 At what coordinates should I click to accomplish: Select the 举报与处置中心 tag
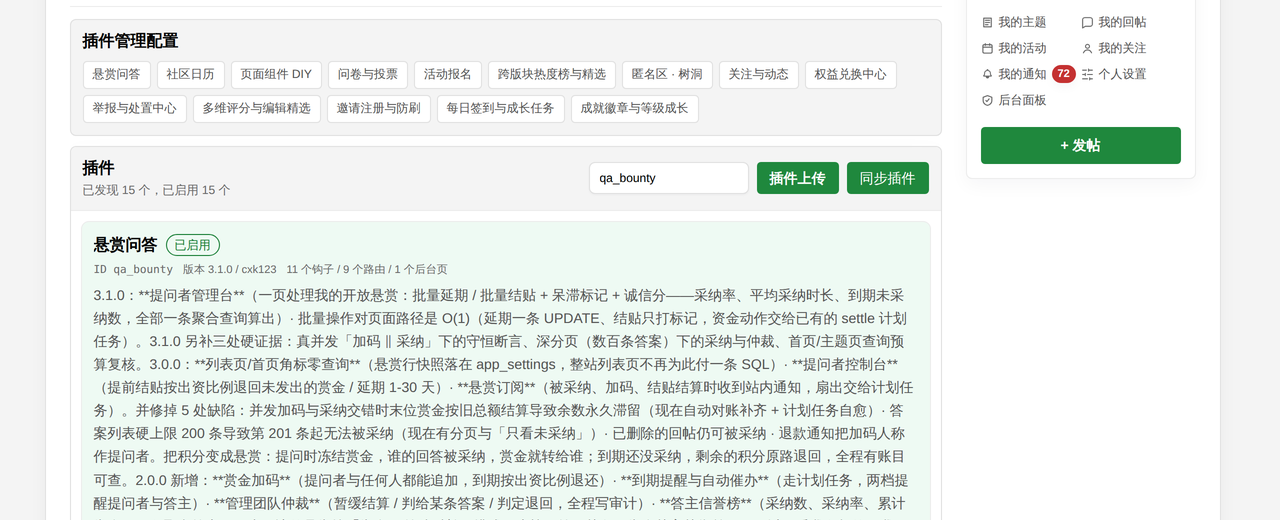tap(135, 109)
